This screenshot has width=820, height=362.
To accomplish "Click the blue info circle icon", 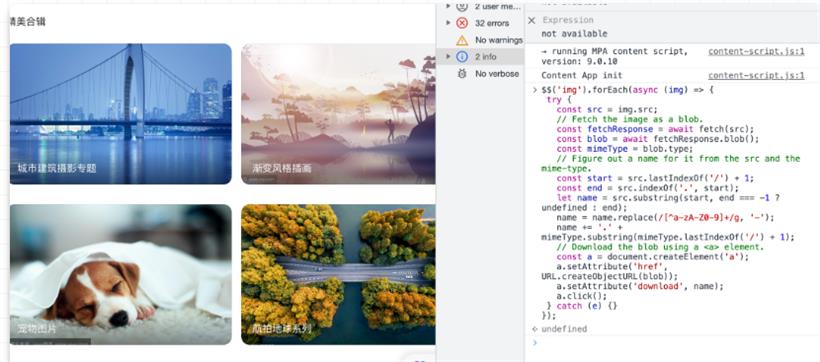I will tap(462, 56).
